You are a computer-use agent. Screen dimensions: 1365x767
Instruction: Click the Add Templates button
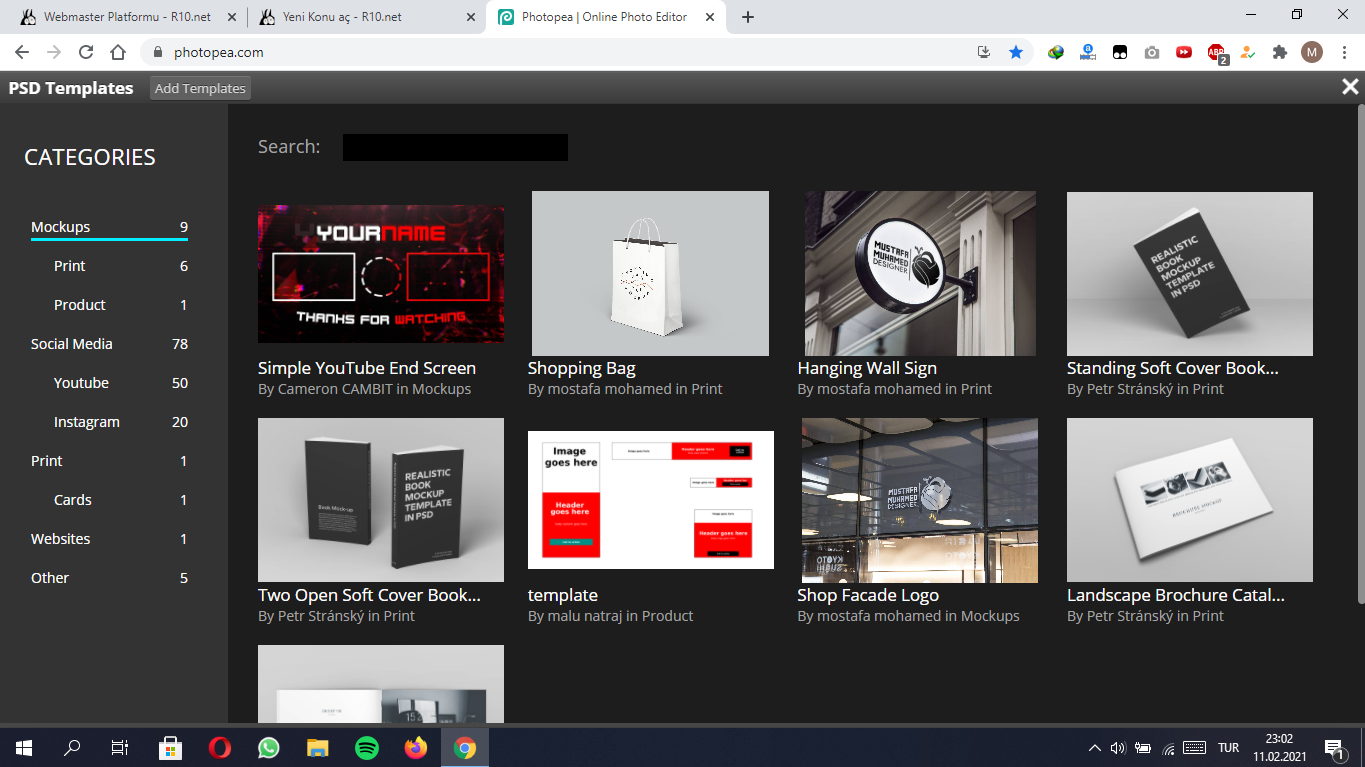coord(200,88)
